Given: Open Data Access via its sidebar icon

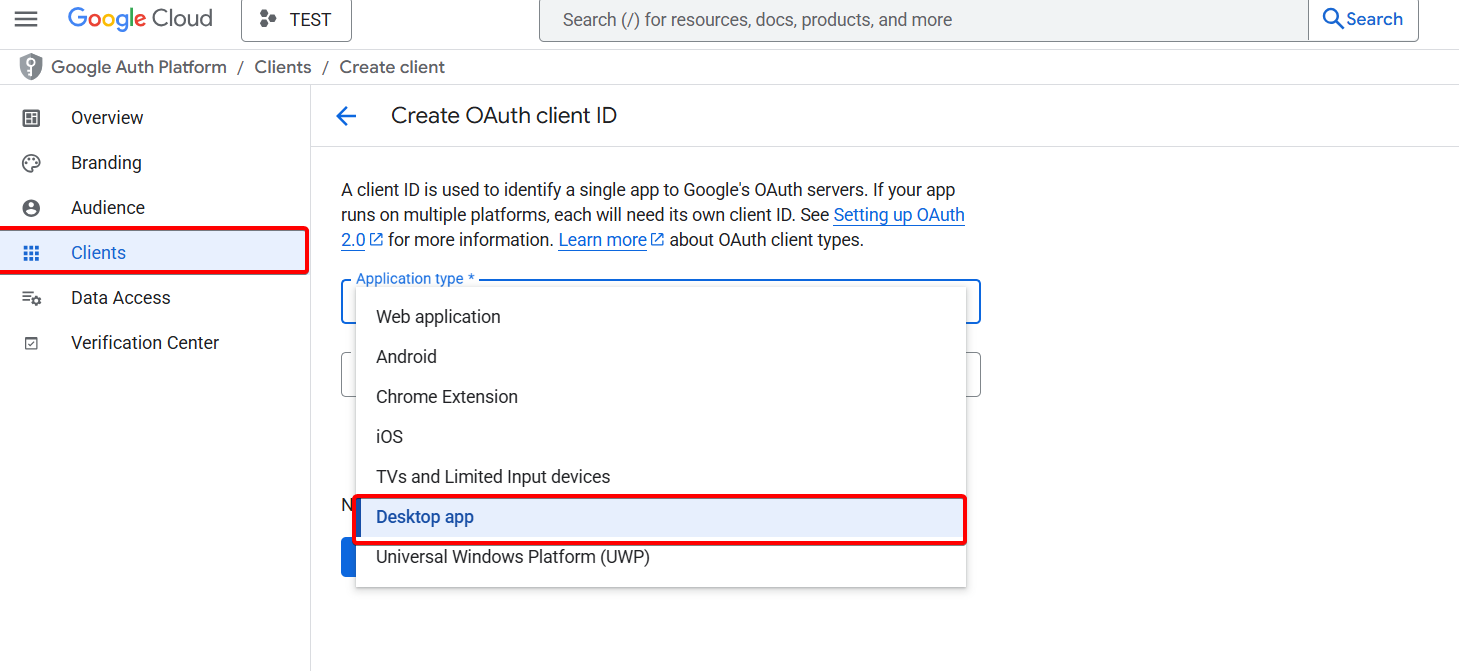Looking at the screenshot, I should [x=31, y=298].
